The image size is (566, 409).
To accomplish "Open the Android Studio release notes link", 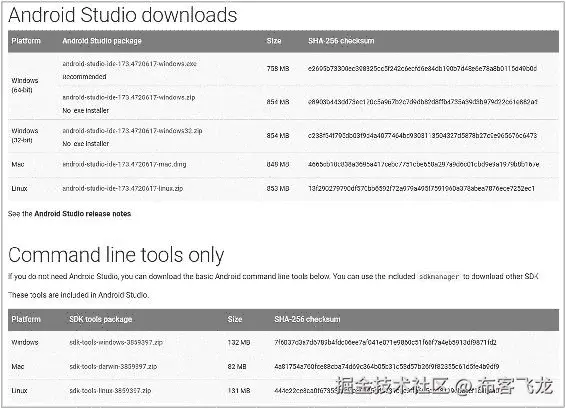I will (x=83, y=214).
